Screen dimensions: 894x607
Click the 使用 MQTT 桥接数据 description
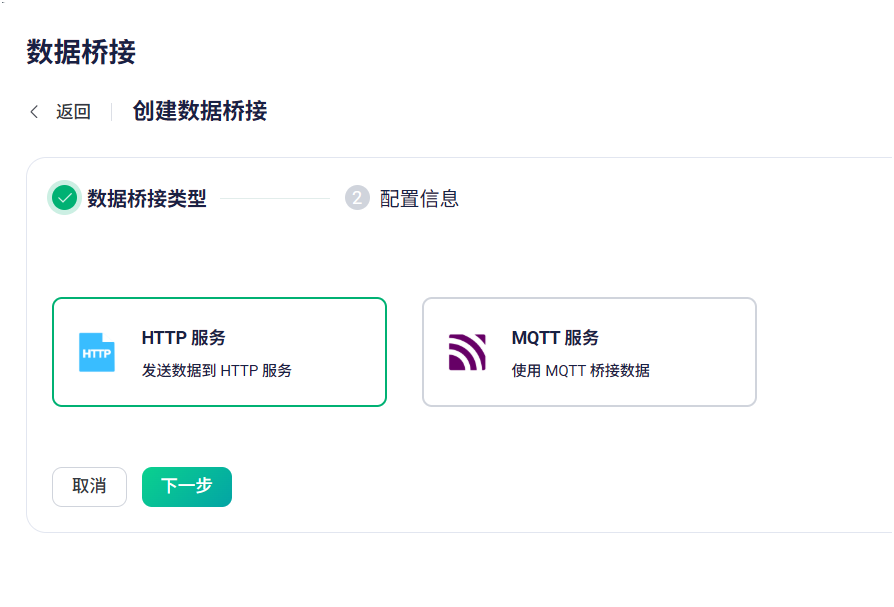click(x=581, y=370)
